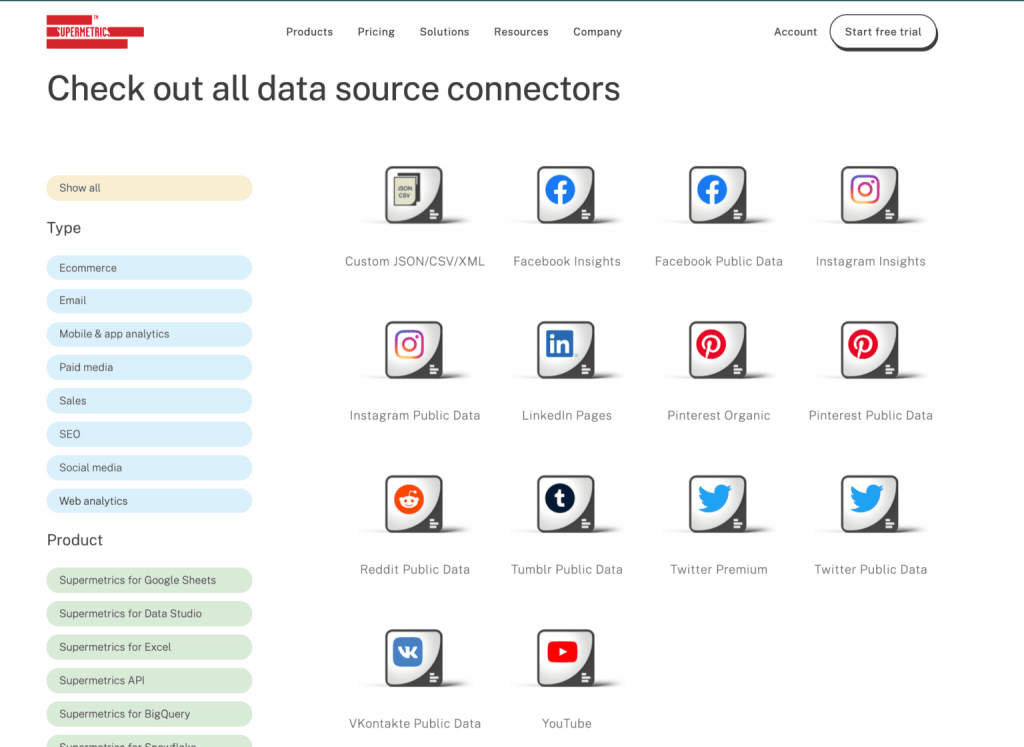1024x747 pixels.
Task: Click the Tumblr Public Data label
Action: 567,569
